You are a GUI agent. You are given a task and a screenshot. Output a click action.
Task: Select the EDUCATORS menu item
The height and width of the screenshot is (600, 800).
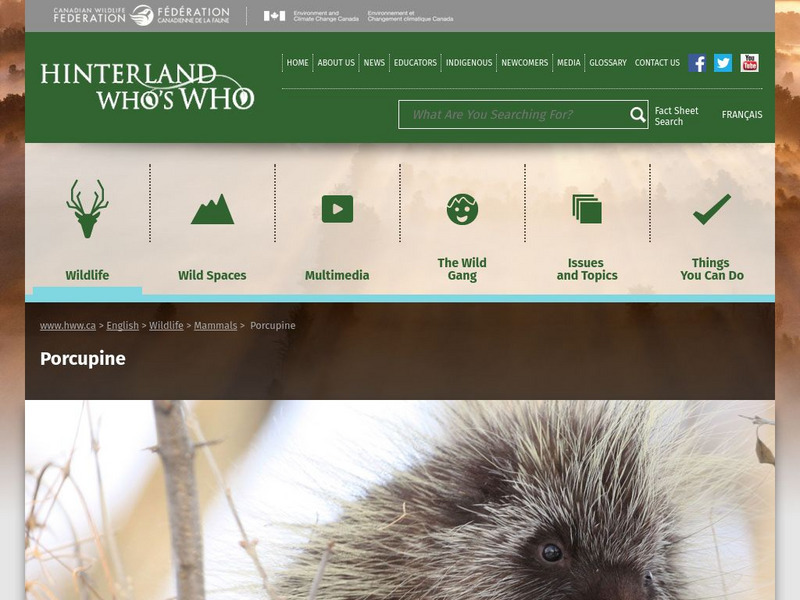(x=417, y=62)
